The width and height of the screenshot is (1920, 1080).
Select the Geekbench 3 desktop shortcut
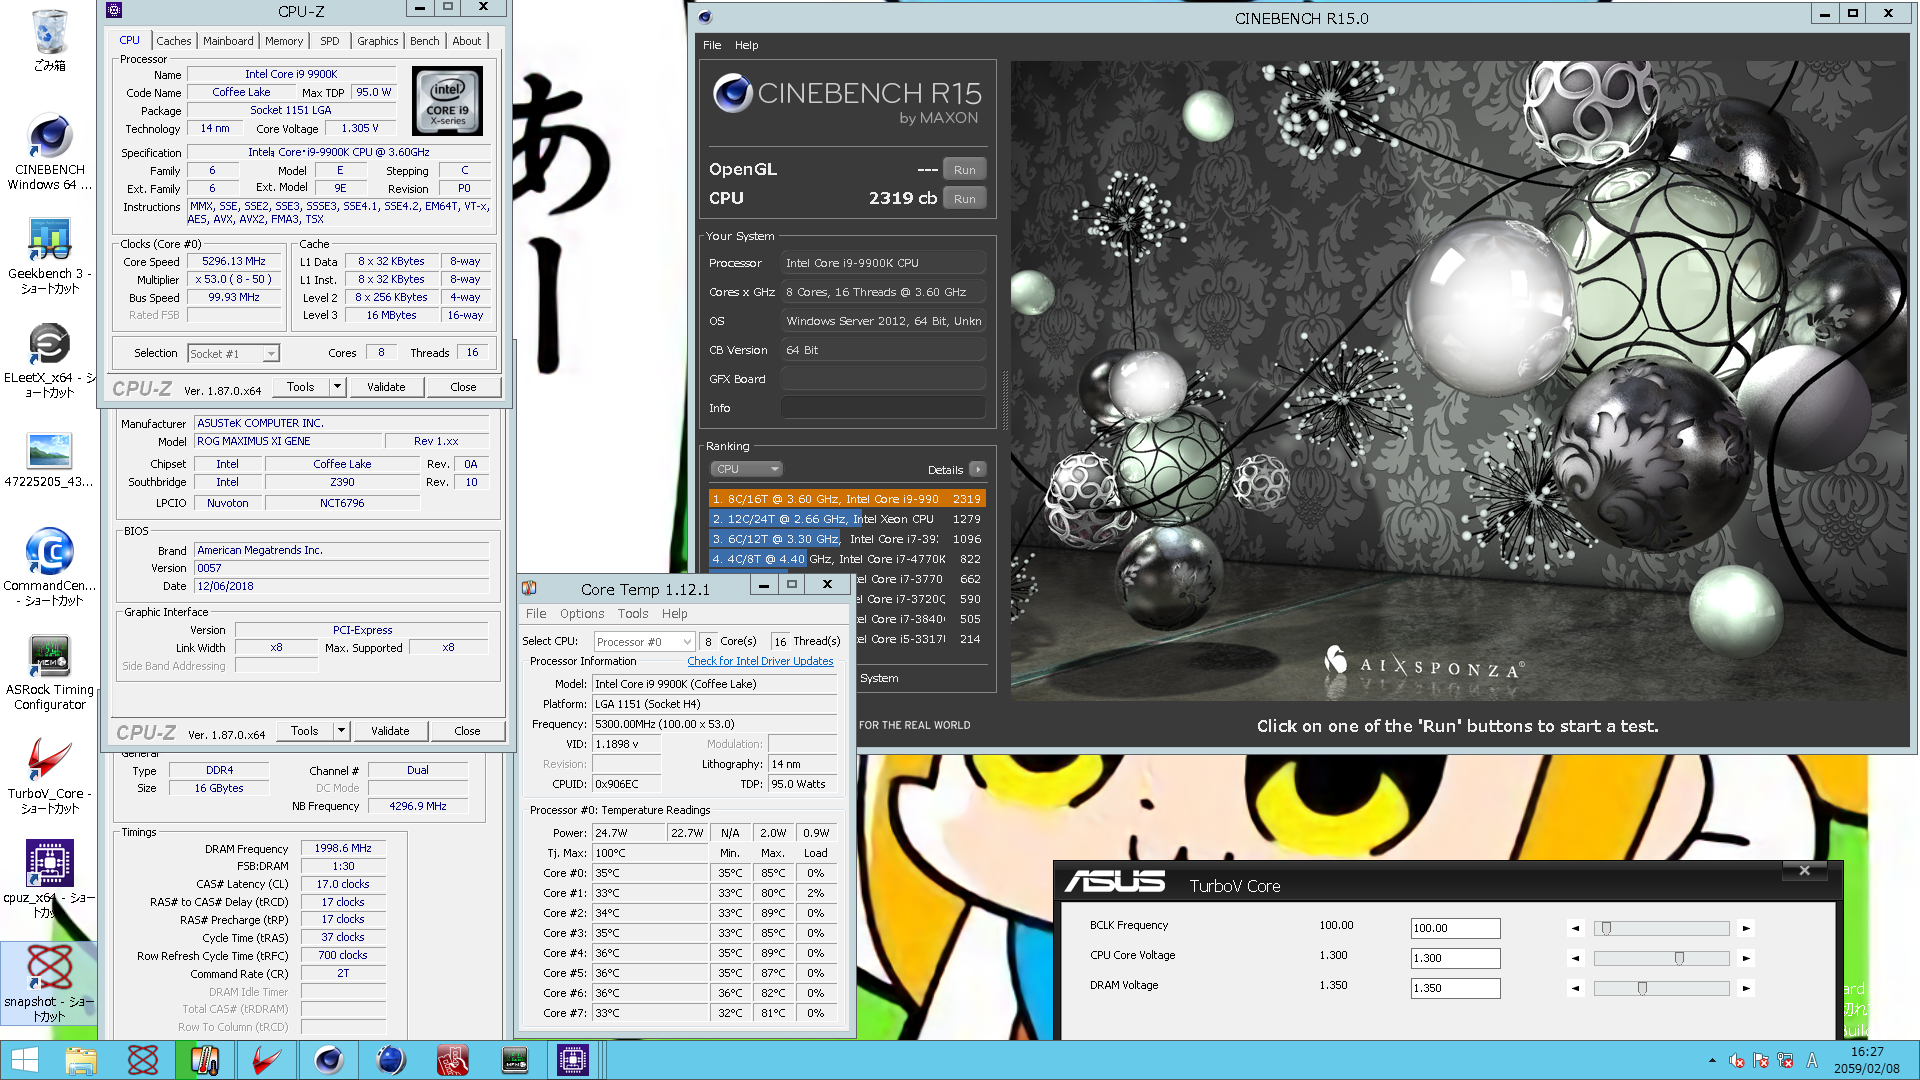[x=49, y=256]
